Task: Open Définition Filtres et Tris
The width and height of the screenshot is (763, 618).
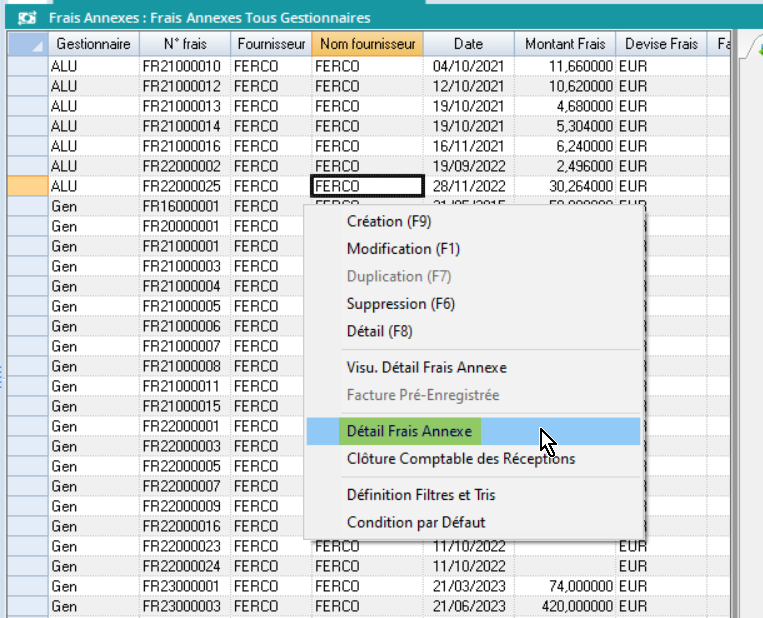Action: (x=420, y=494)
